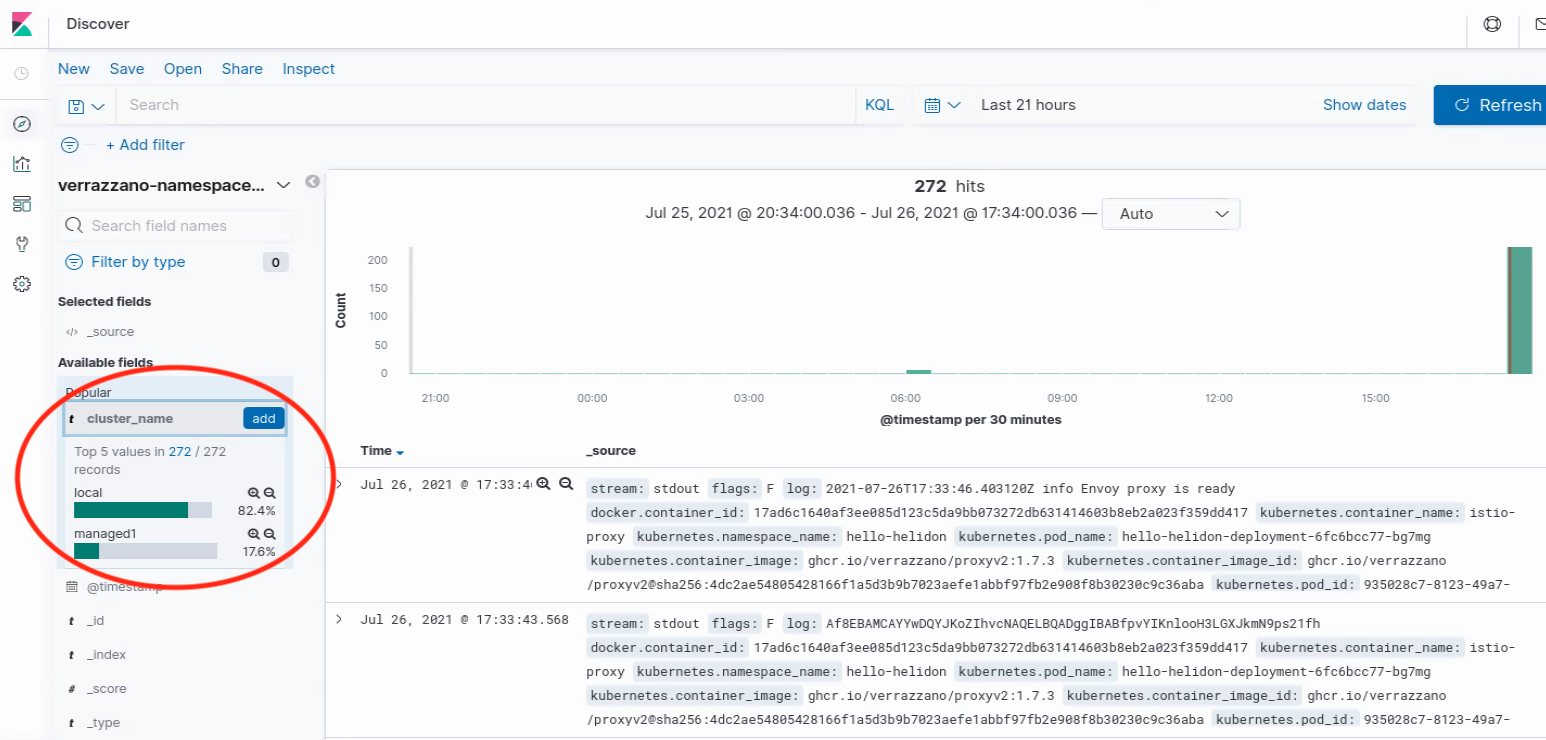This screenshot has height=740, width=1546.
Task: Collapse the field list sidebar arrow
Action: [313, 182]
